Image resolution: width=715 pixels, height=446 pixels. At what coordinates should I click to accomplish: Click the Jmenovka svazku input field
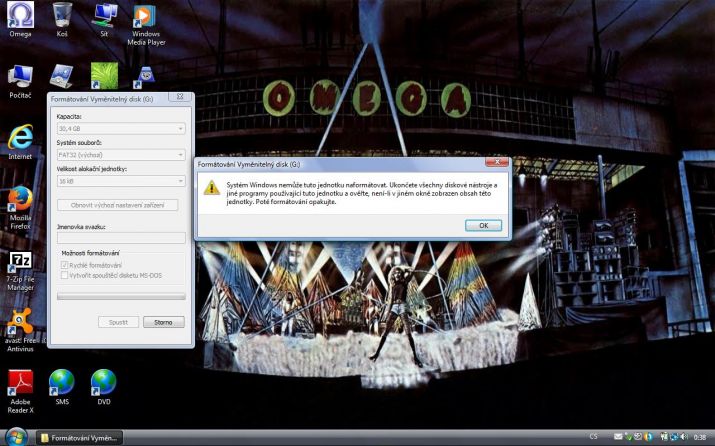[121, 238]
